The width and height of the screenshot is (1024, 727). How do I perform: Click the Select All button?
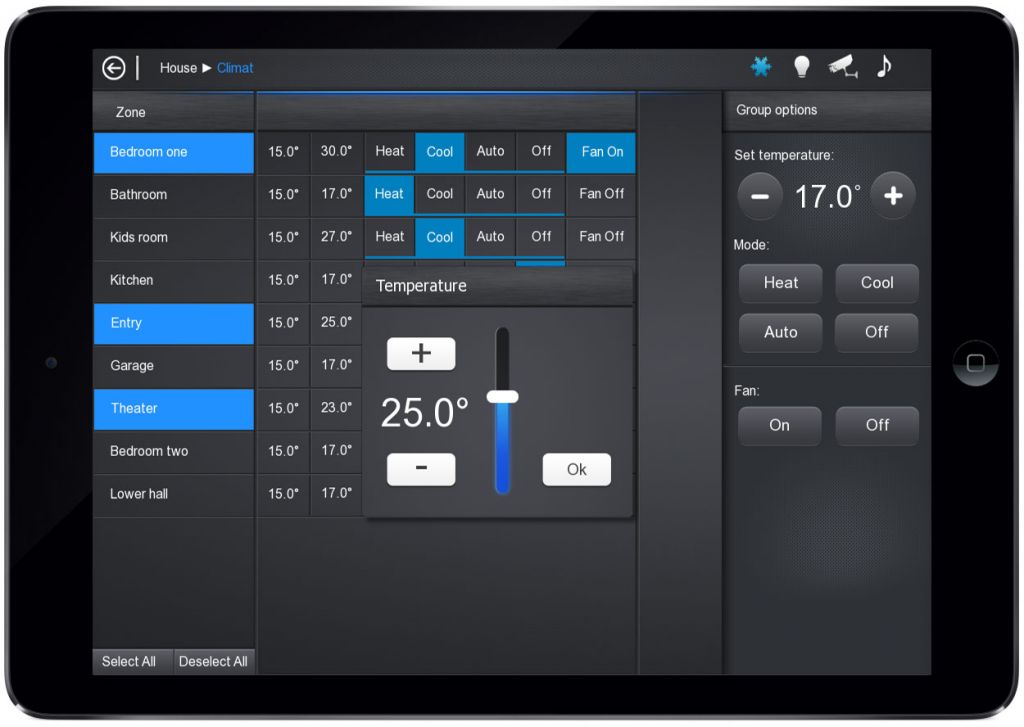pos(129,661)
